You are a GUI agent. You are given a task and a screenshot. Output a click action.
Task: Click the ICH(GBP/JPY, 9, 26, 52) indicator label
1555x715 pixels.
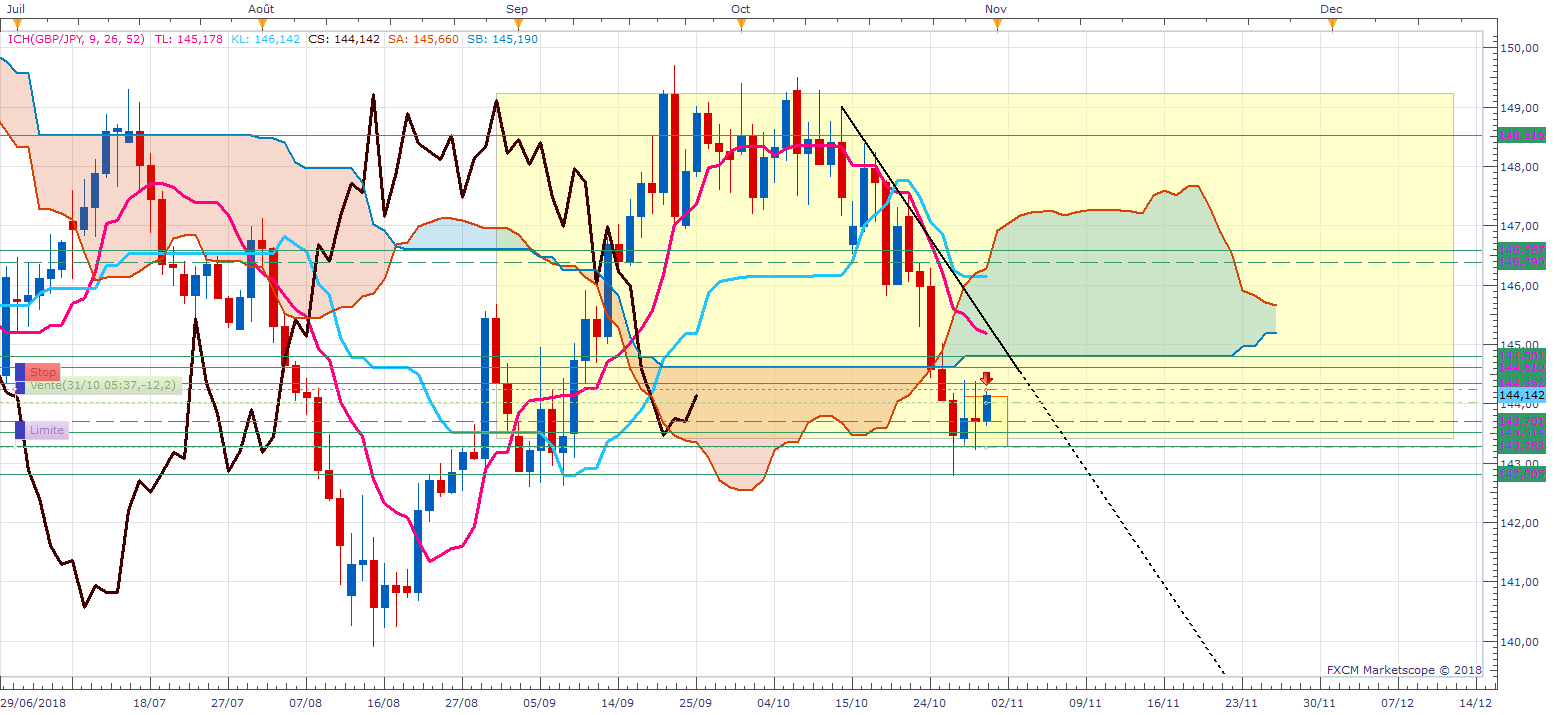(x=76, y=39)
